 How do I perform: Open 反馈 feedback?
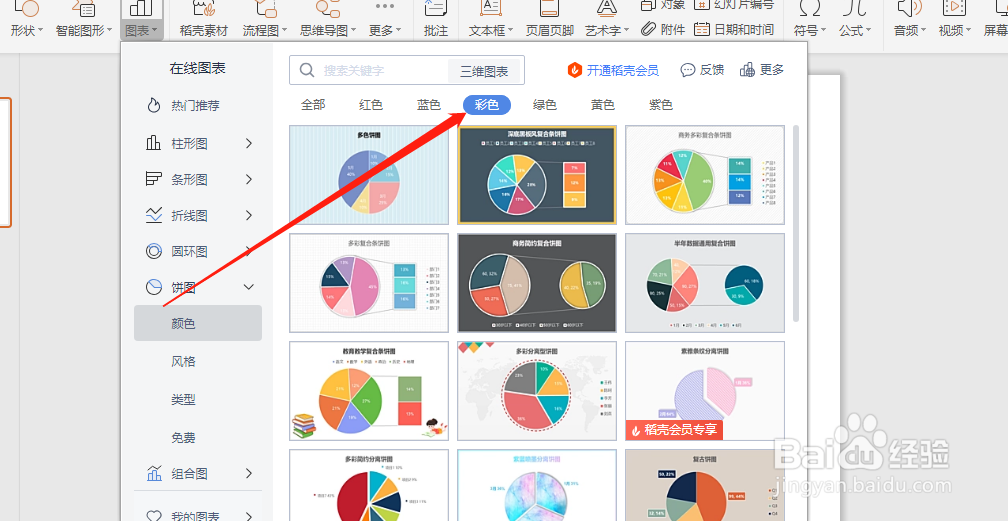click(702, 70)
